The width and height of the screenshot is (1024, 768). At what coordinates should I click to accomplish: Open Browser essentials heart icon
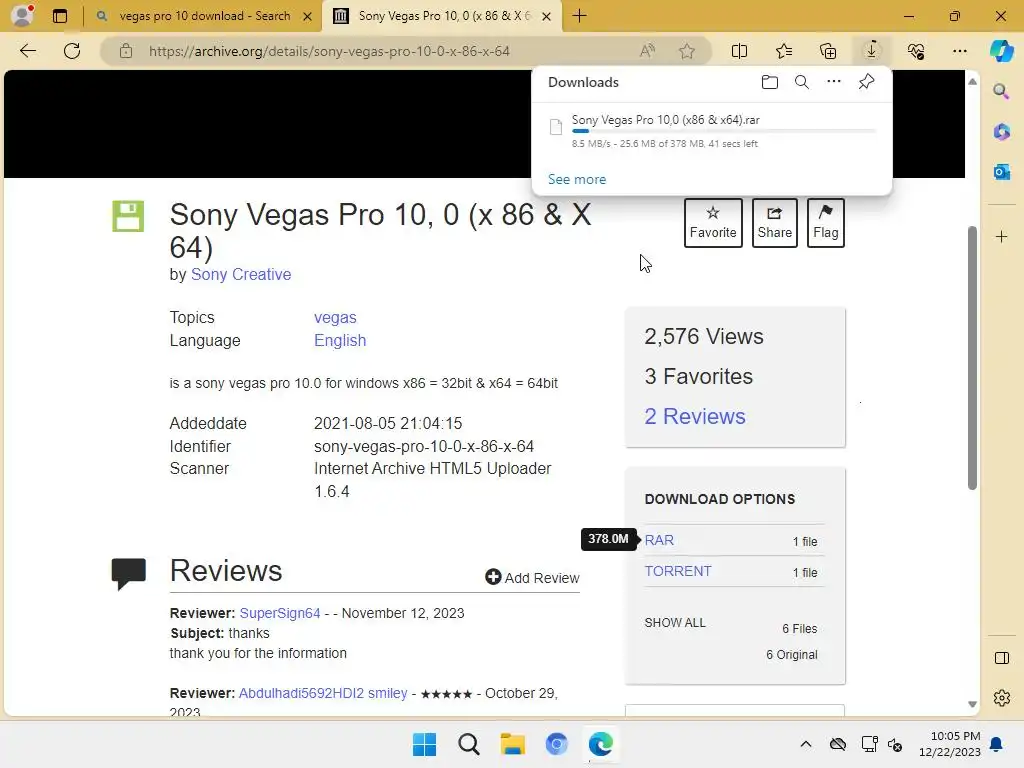(x=916, y=51)
